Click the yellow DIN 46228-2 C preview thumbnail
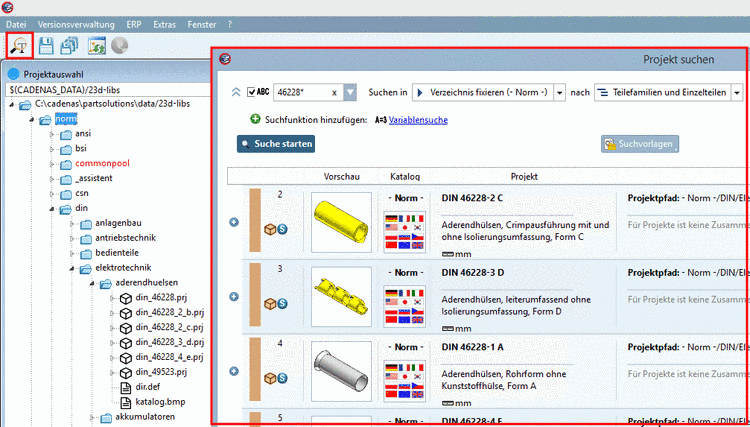The image size is (750, 427). pos(342,222)
